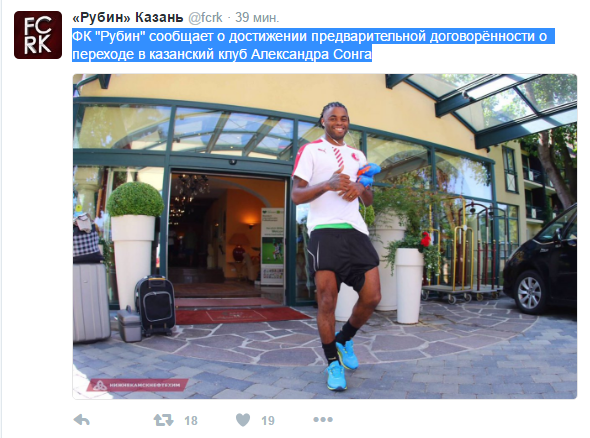Click the round topiary bush planter
Image resolution: width=590 pixels, height=438 pixels.
pyautogui.click(x=135, y=241)
